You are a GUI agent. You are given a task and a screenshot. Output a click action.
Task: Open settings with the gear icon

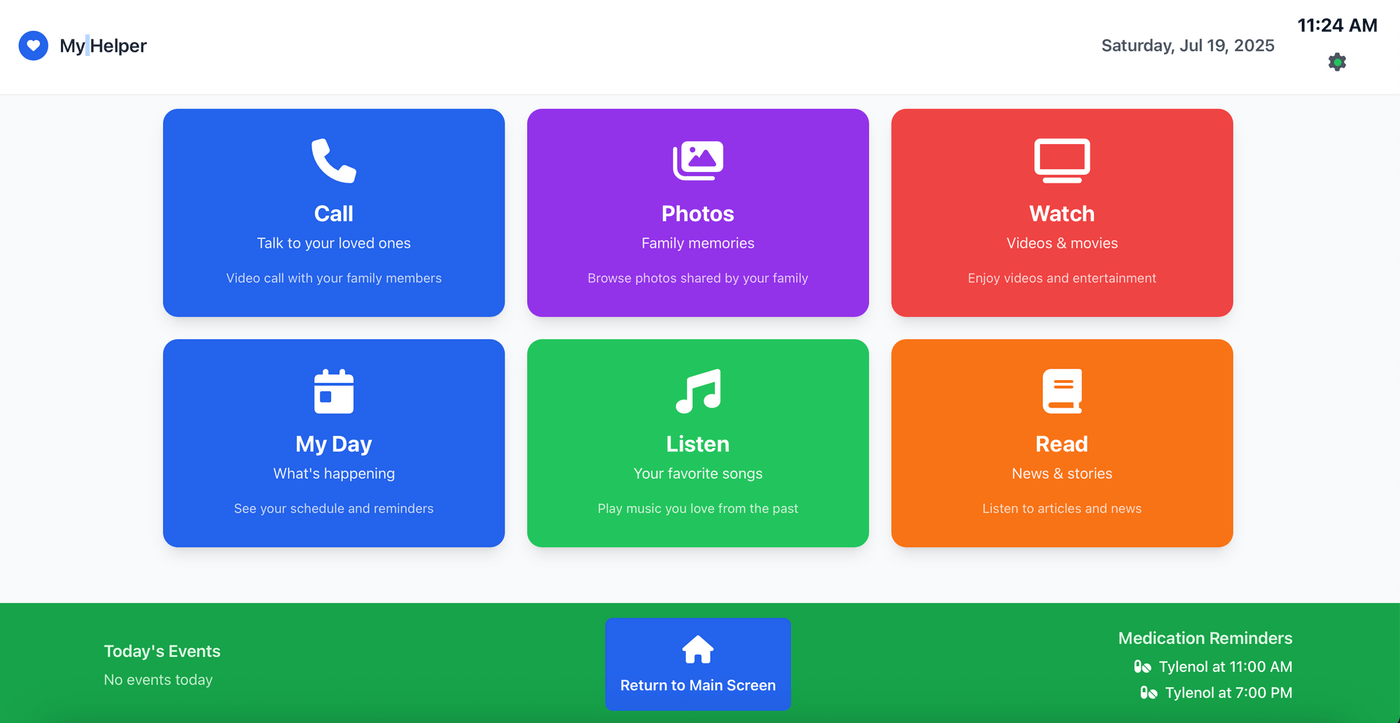[x=1337, y=62]
